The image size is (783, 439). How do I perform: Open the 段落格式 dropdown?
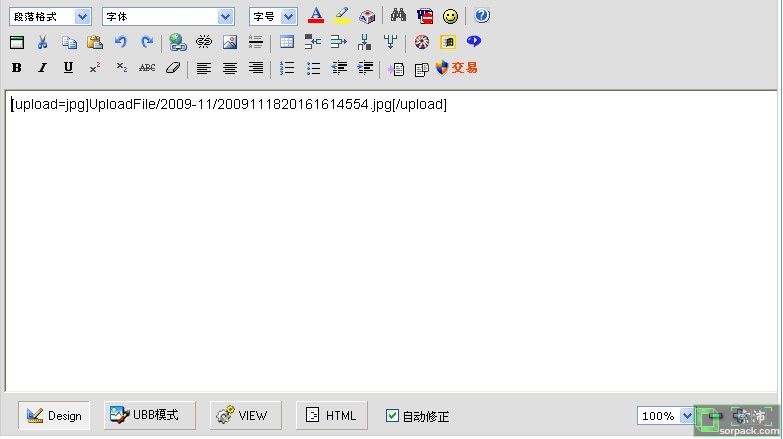49,16
